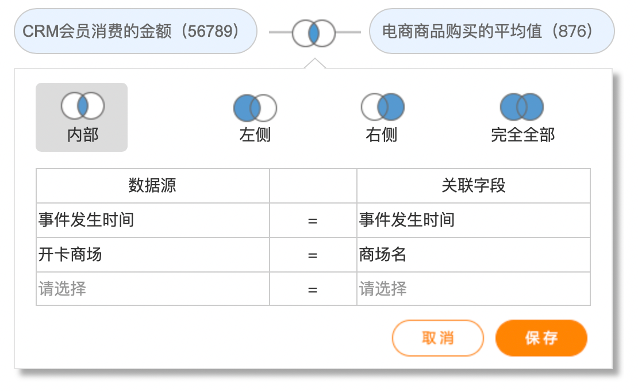Select the 左侧 join type label
Image resolution: width=639 pixels, height=391 pixels.
(x=255, y=135)
